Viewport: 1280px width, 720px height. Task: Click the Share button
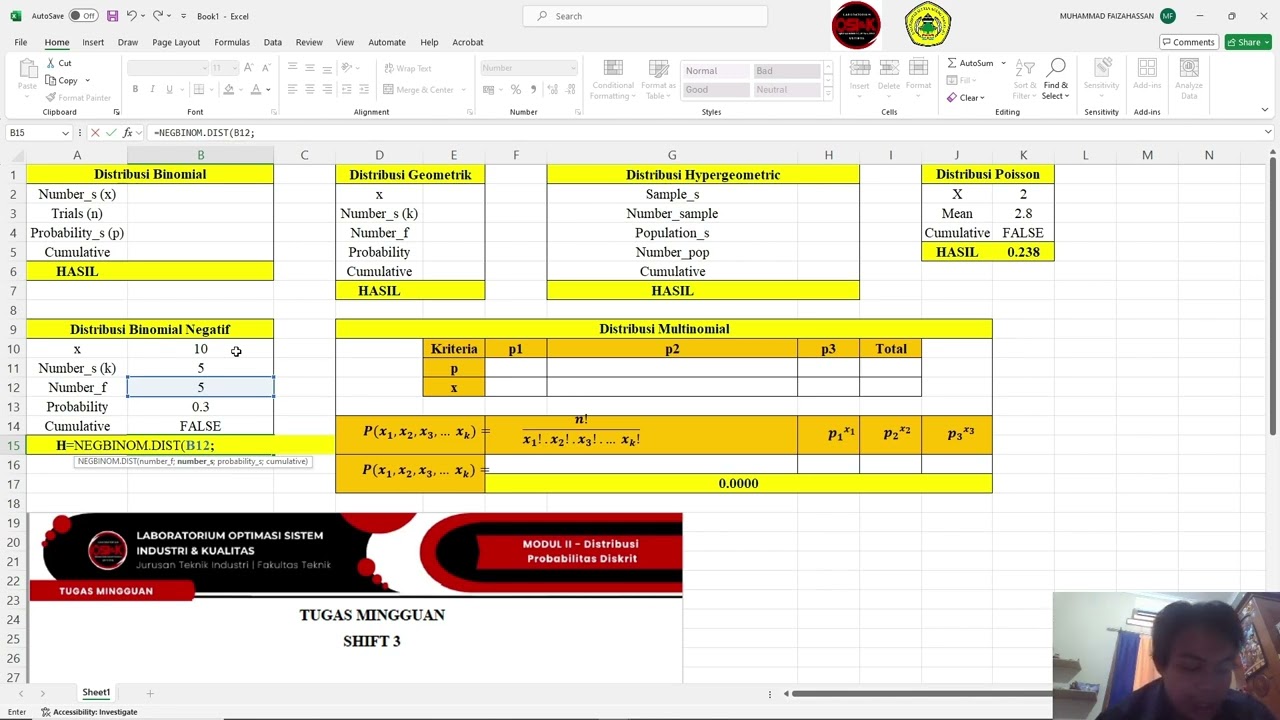click(x=1246, y=42)
